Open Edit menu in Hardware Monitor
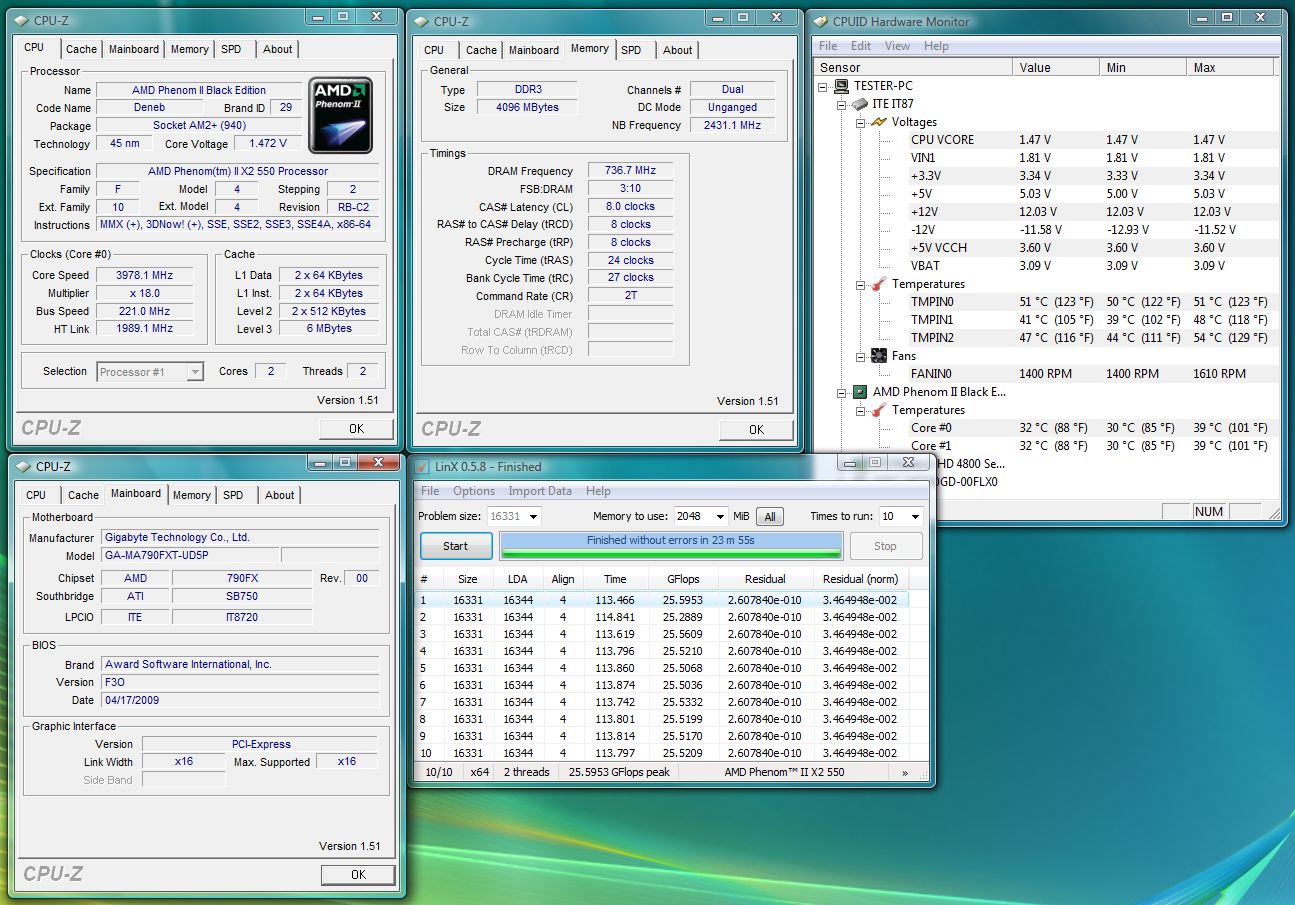 point(861,46)
